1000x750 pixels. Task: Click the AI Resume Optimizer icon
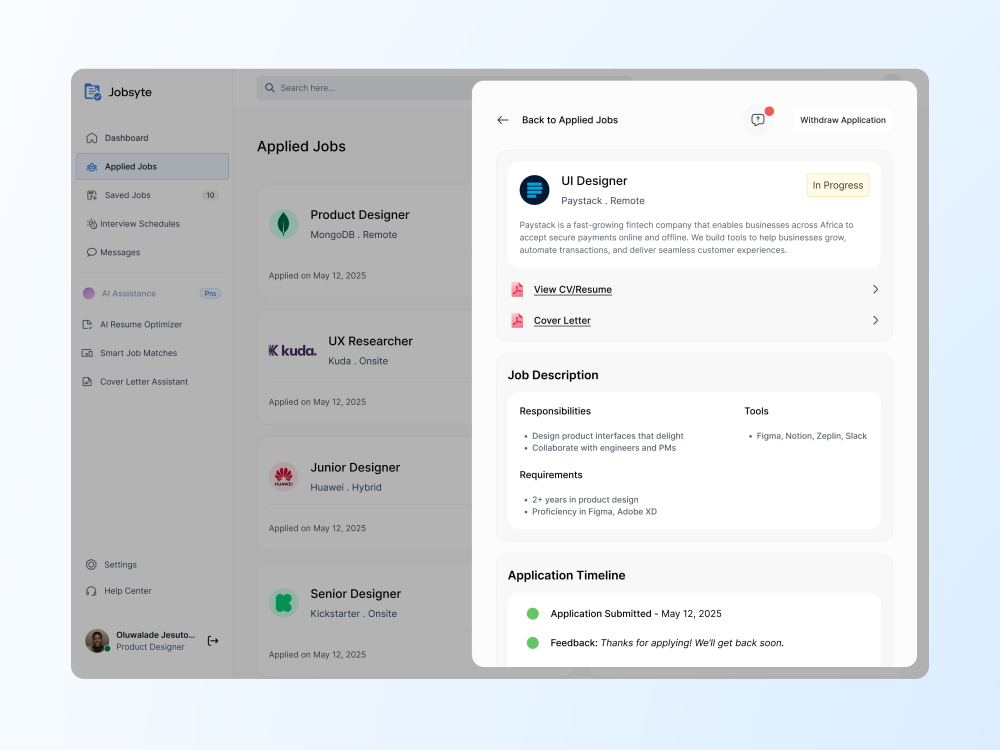point(87,325)
